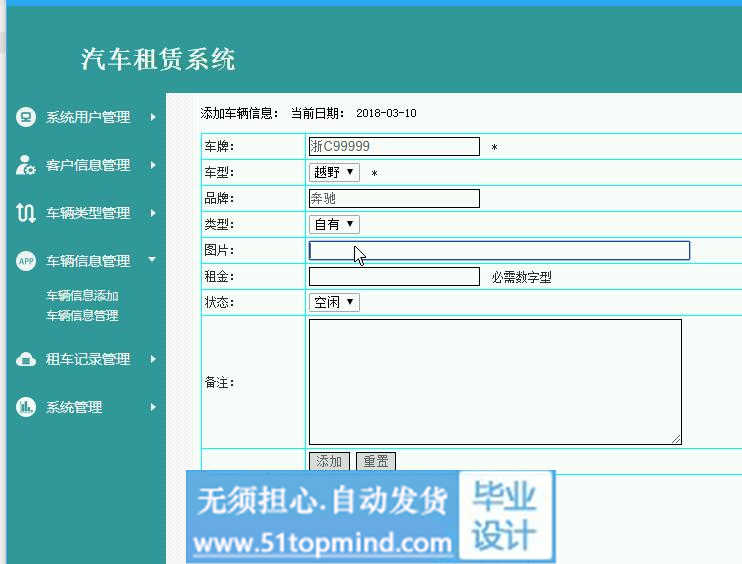Click the cloud icon beside 租车记录管理
The height and width of the screenshot is (564, 742).
coord(26,359)
